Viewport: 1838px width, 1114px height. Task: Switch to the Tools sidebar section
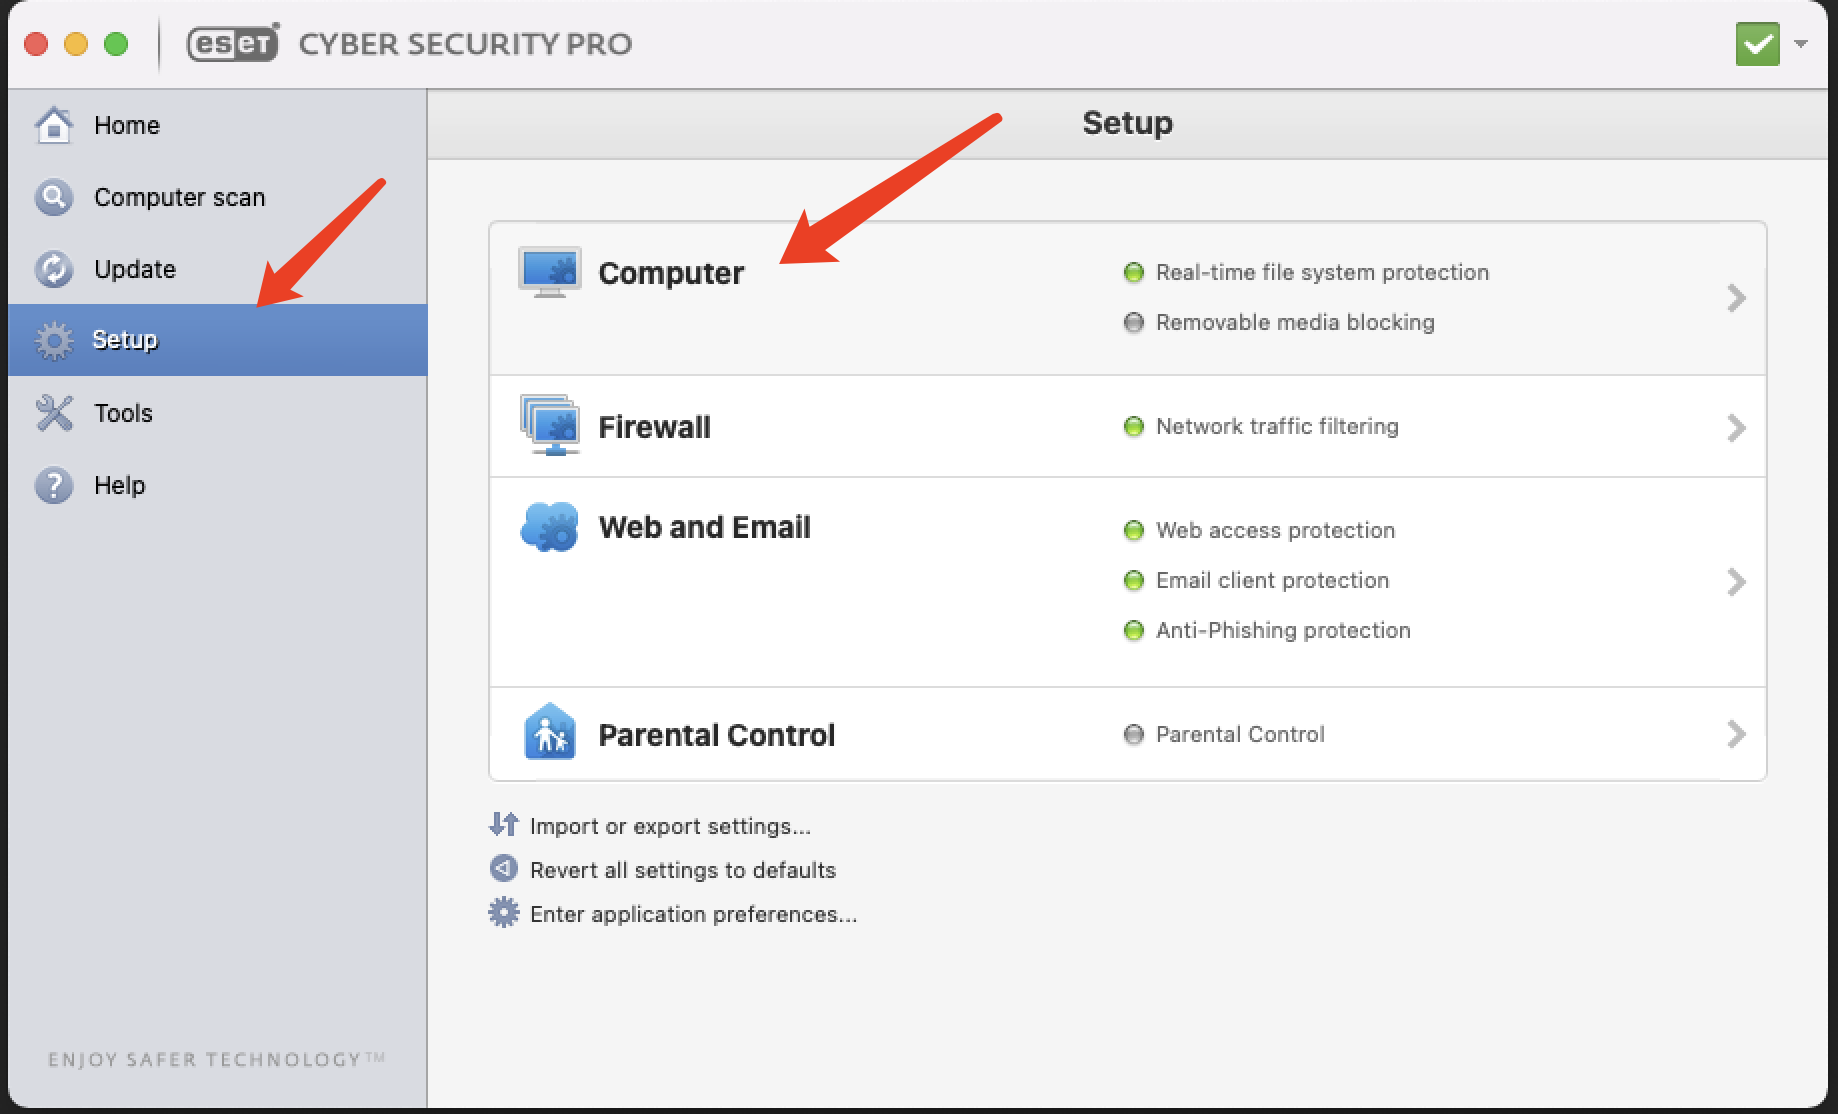click(x=123, y=413)
